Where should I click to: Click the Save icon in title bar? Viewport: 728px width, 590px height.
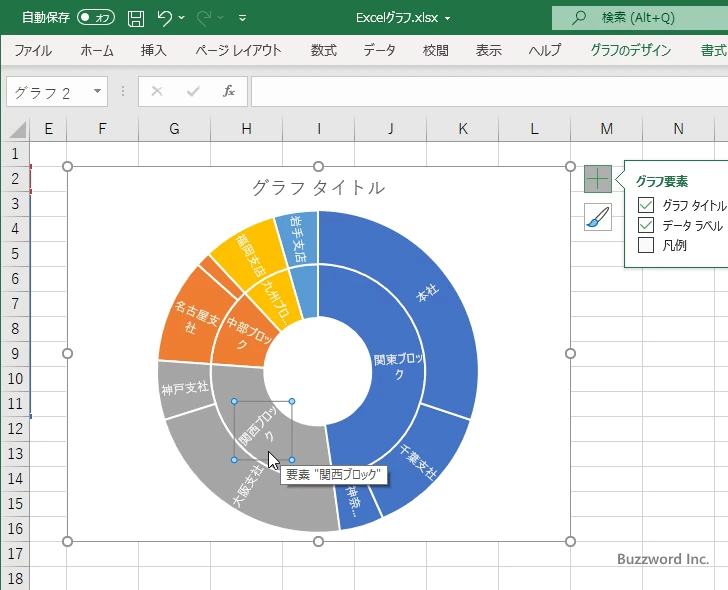[136, 18]
